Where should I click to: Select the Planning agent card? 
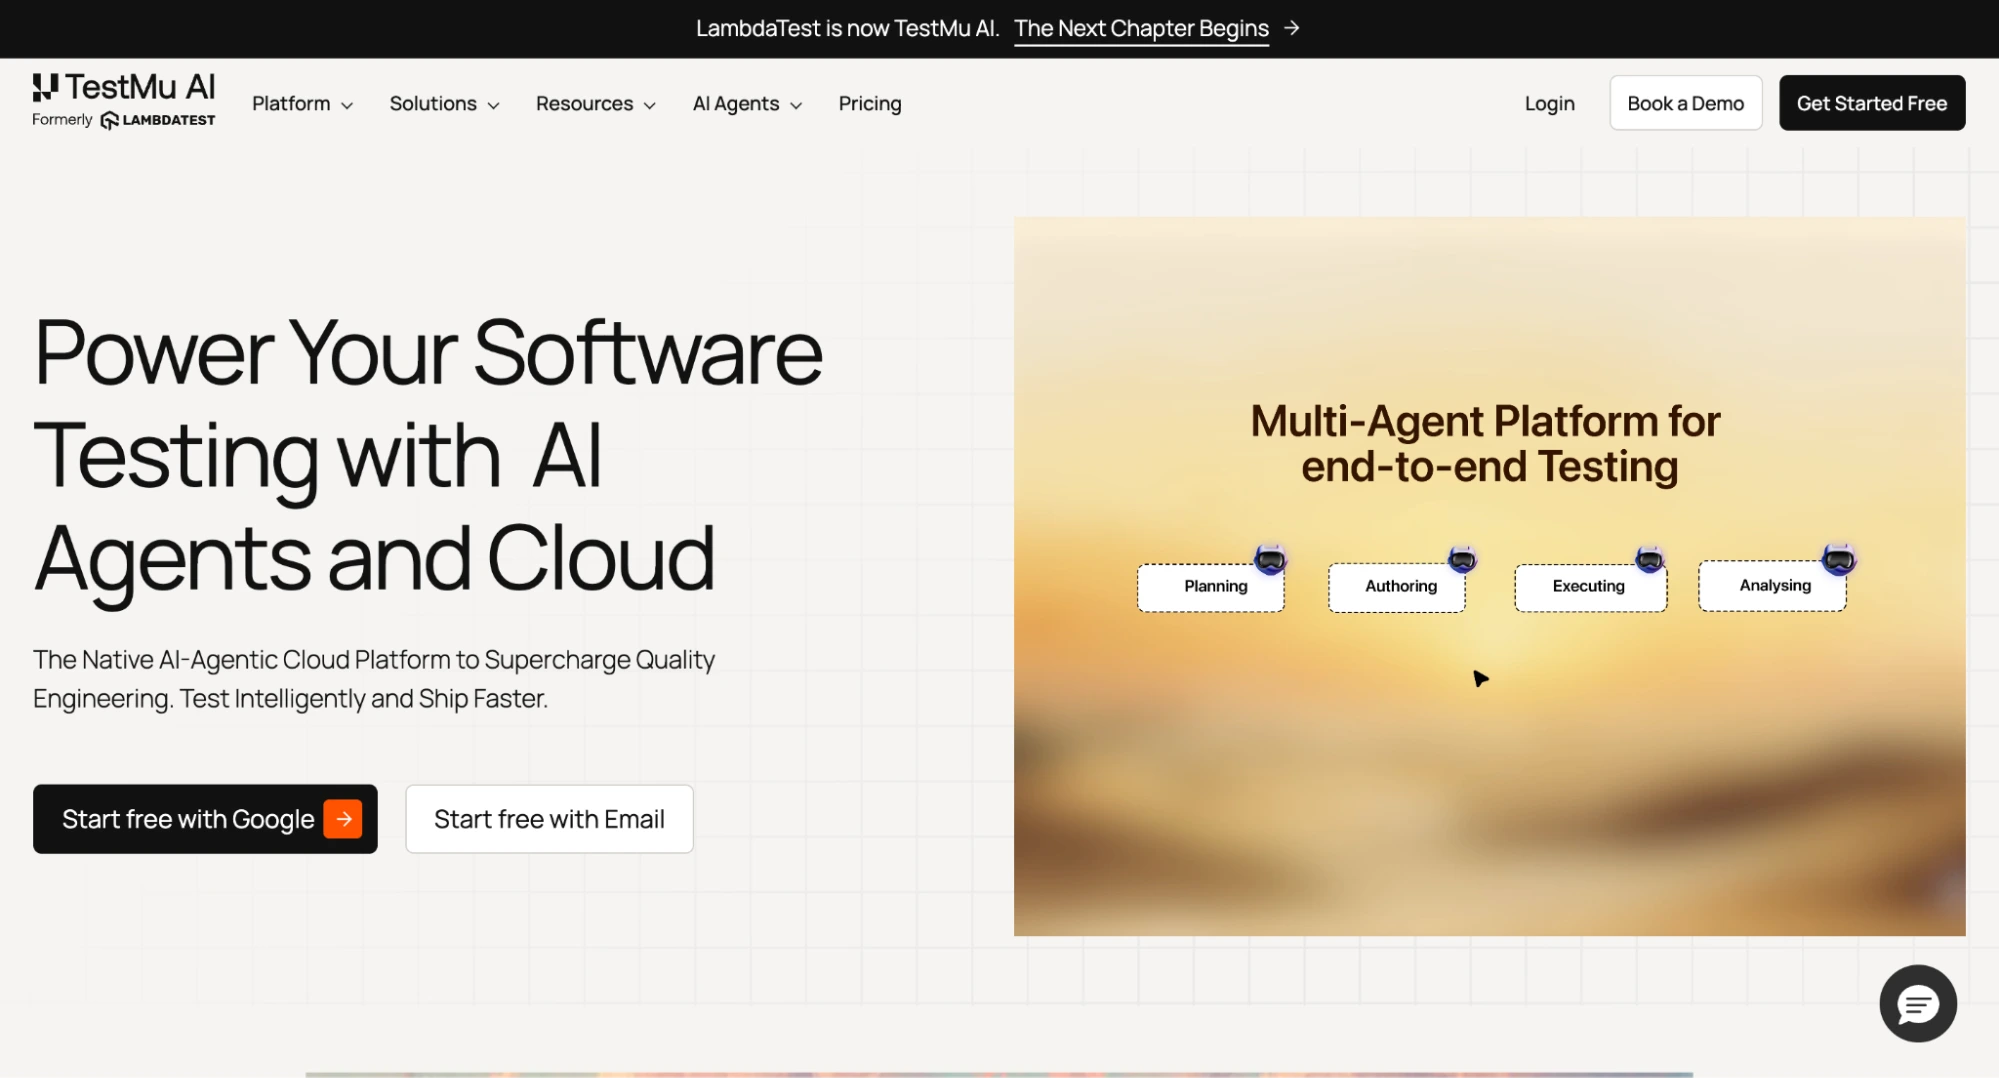point(1211,587)
